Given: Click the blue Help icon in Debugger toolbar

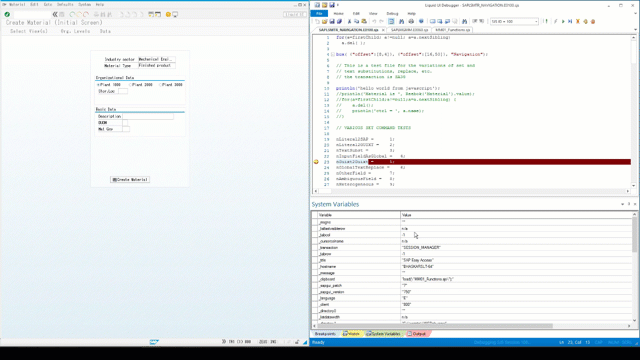Looking at the screenshot, I should click(x=421, y=21).
